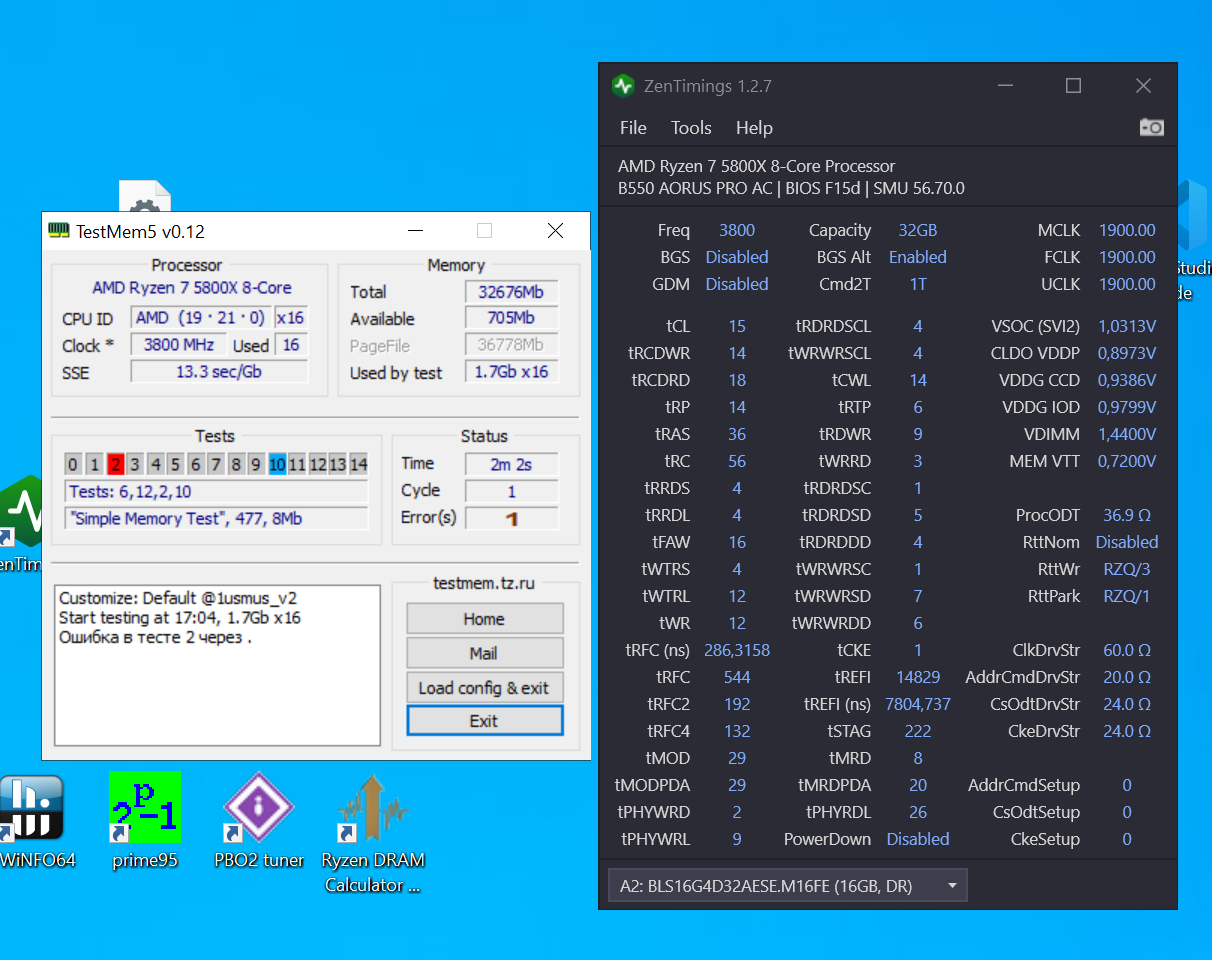
Task: Click 'Simple Memory Test' status line
Action: [217, 518]
